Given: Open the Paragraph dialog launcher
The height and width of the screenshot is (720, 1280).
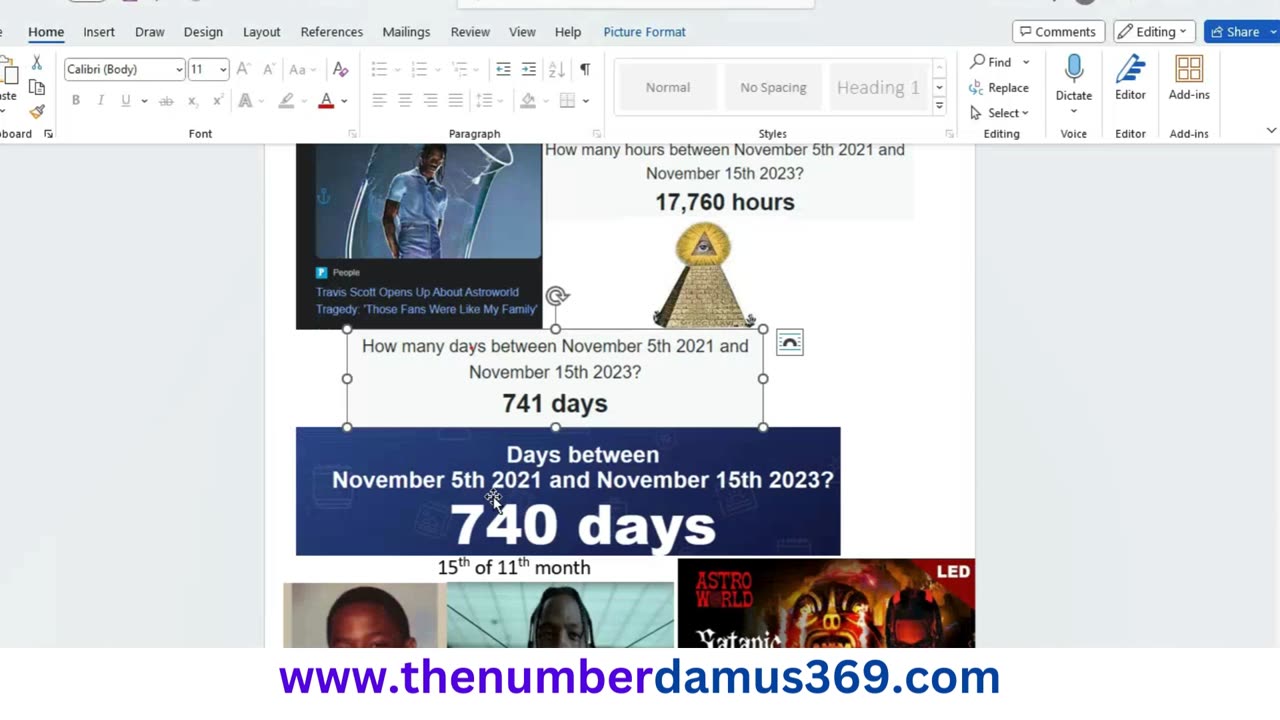Looking at the screenshot, I should point(597,134).
